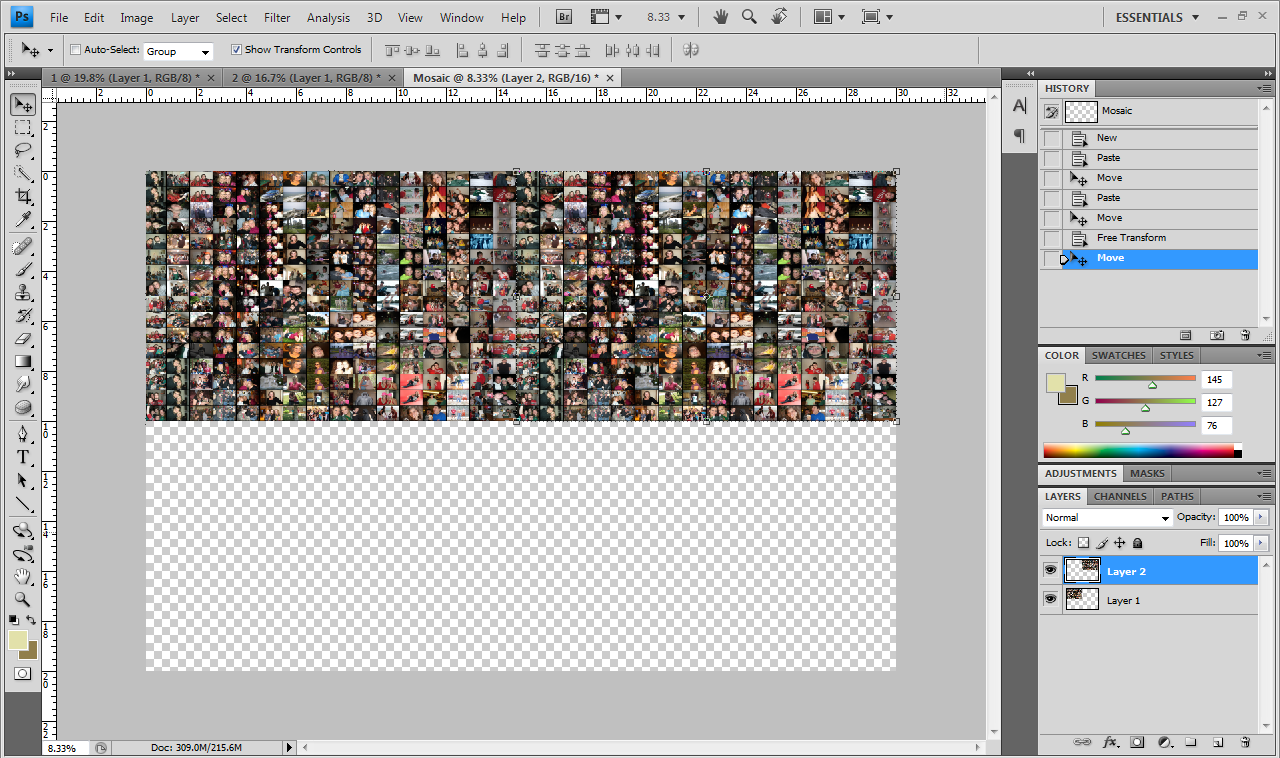Toggle lock image pixels
1280x758 pixels.
1102,543
